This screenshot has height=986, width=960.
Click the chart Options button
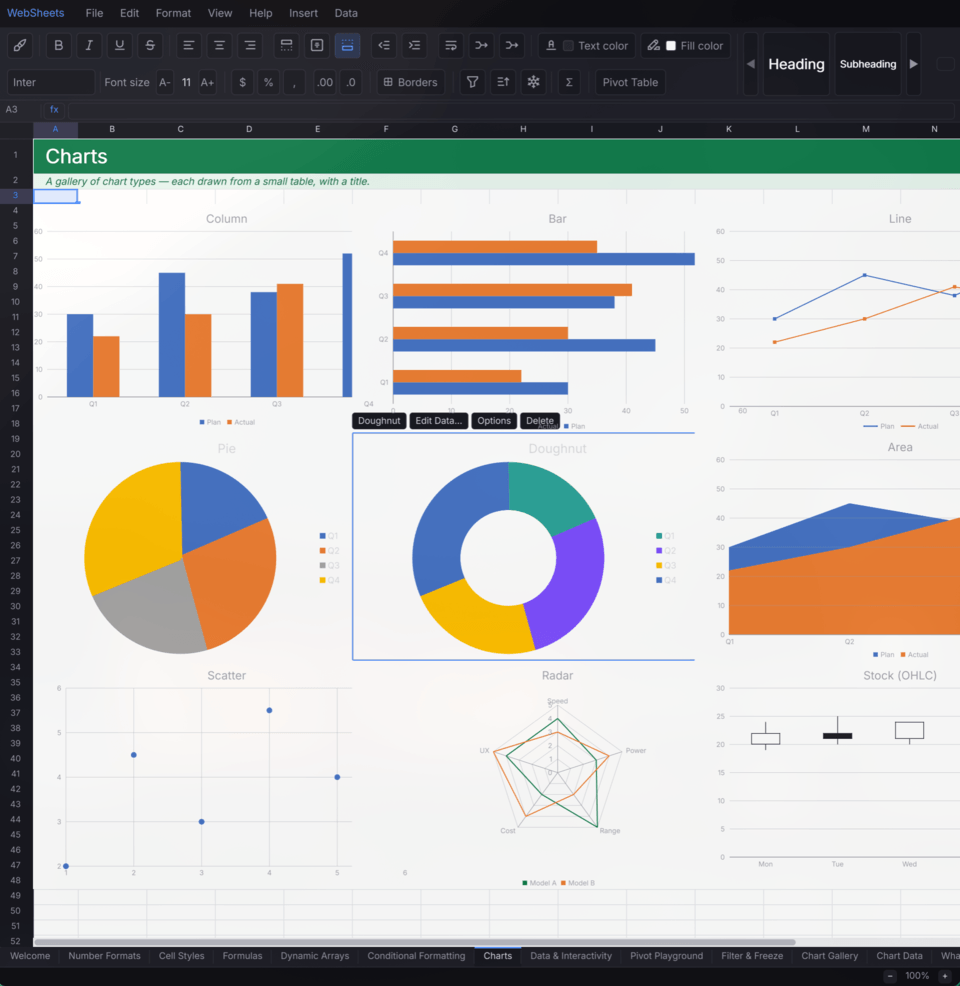tap(494, 421)
